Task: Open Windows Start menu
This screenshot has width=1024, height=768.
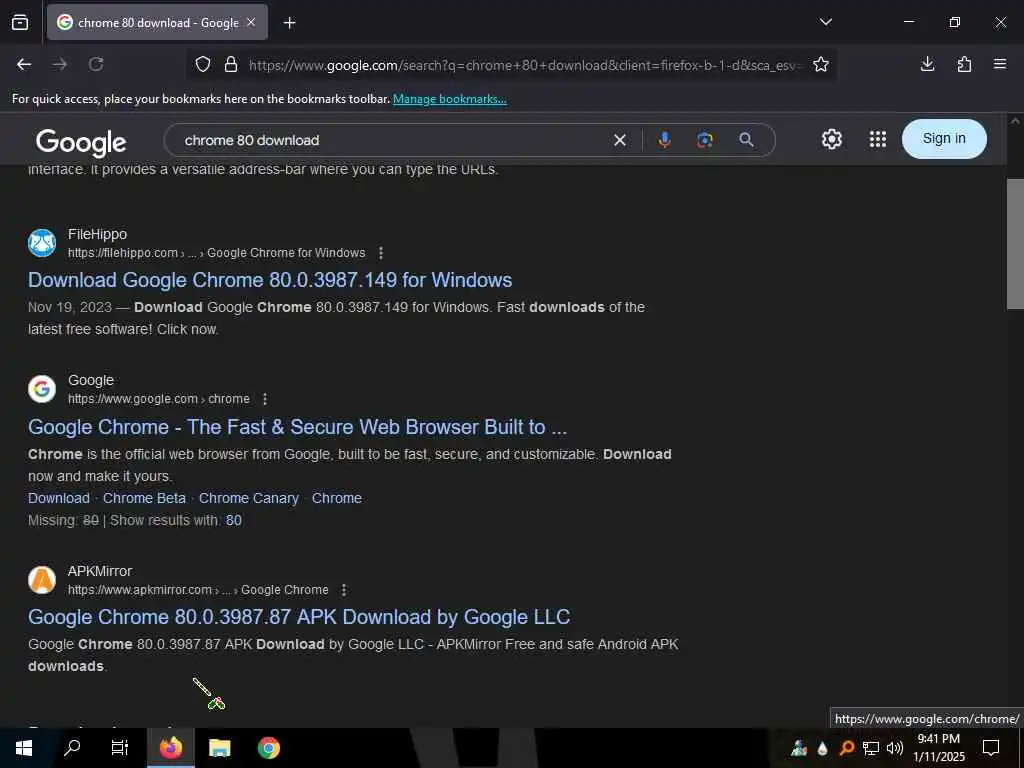Action: [x=24, y=748]
